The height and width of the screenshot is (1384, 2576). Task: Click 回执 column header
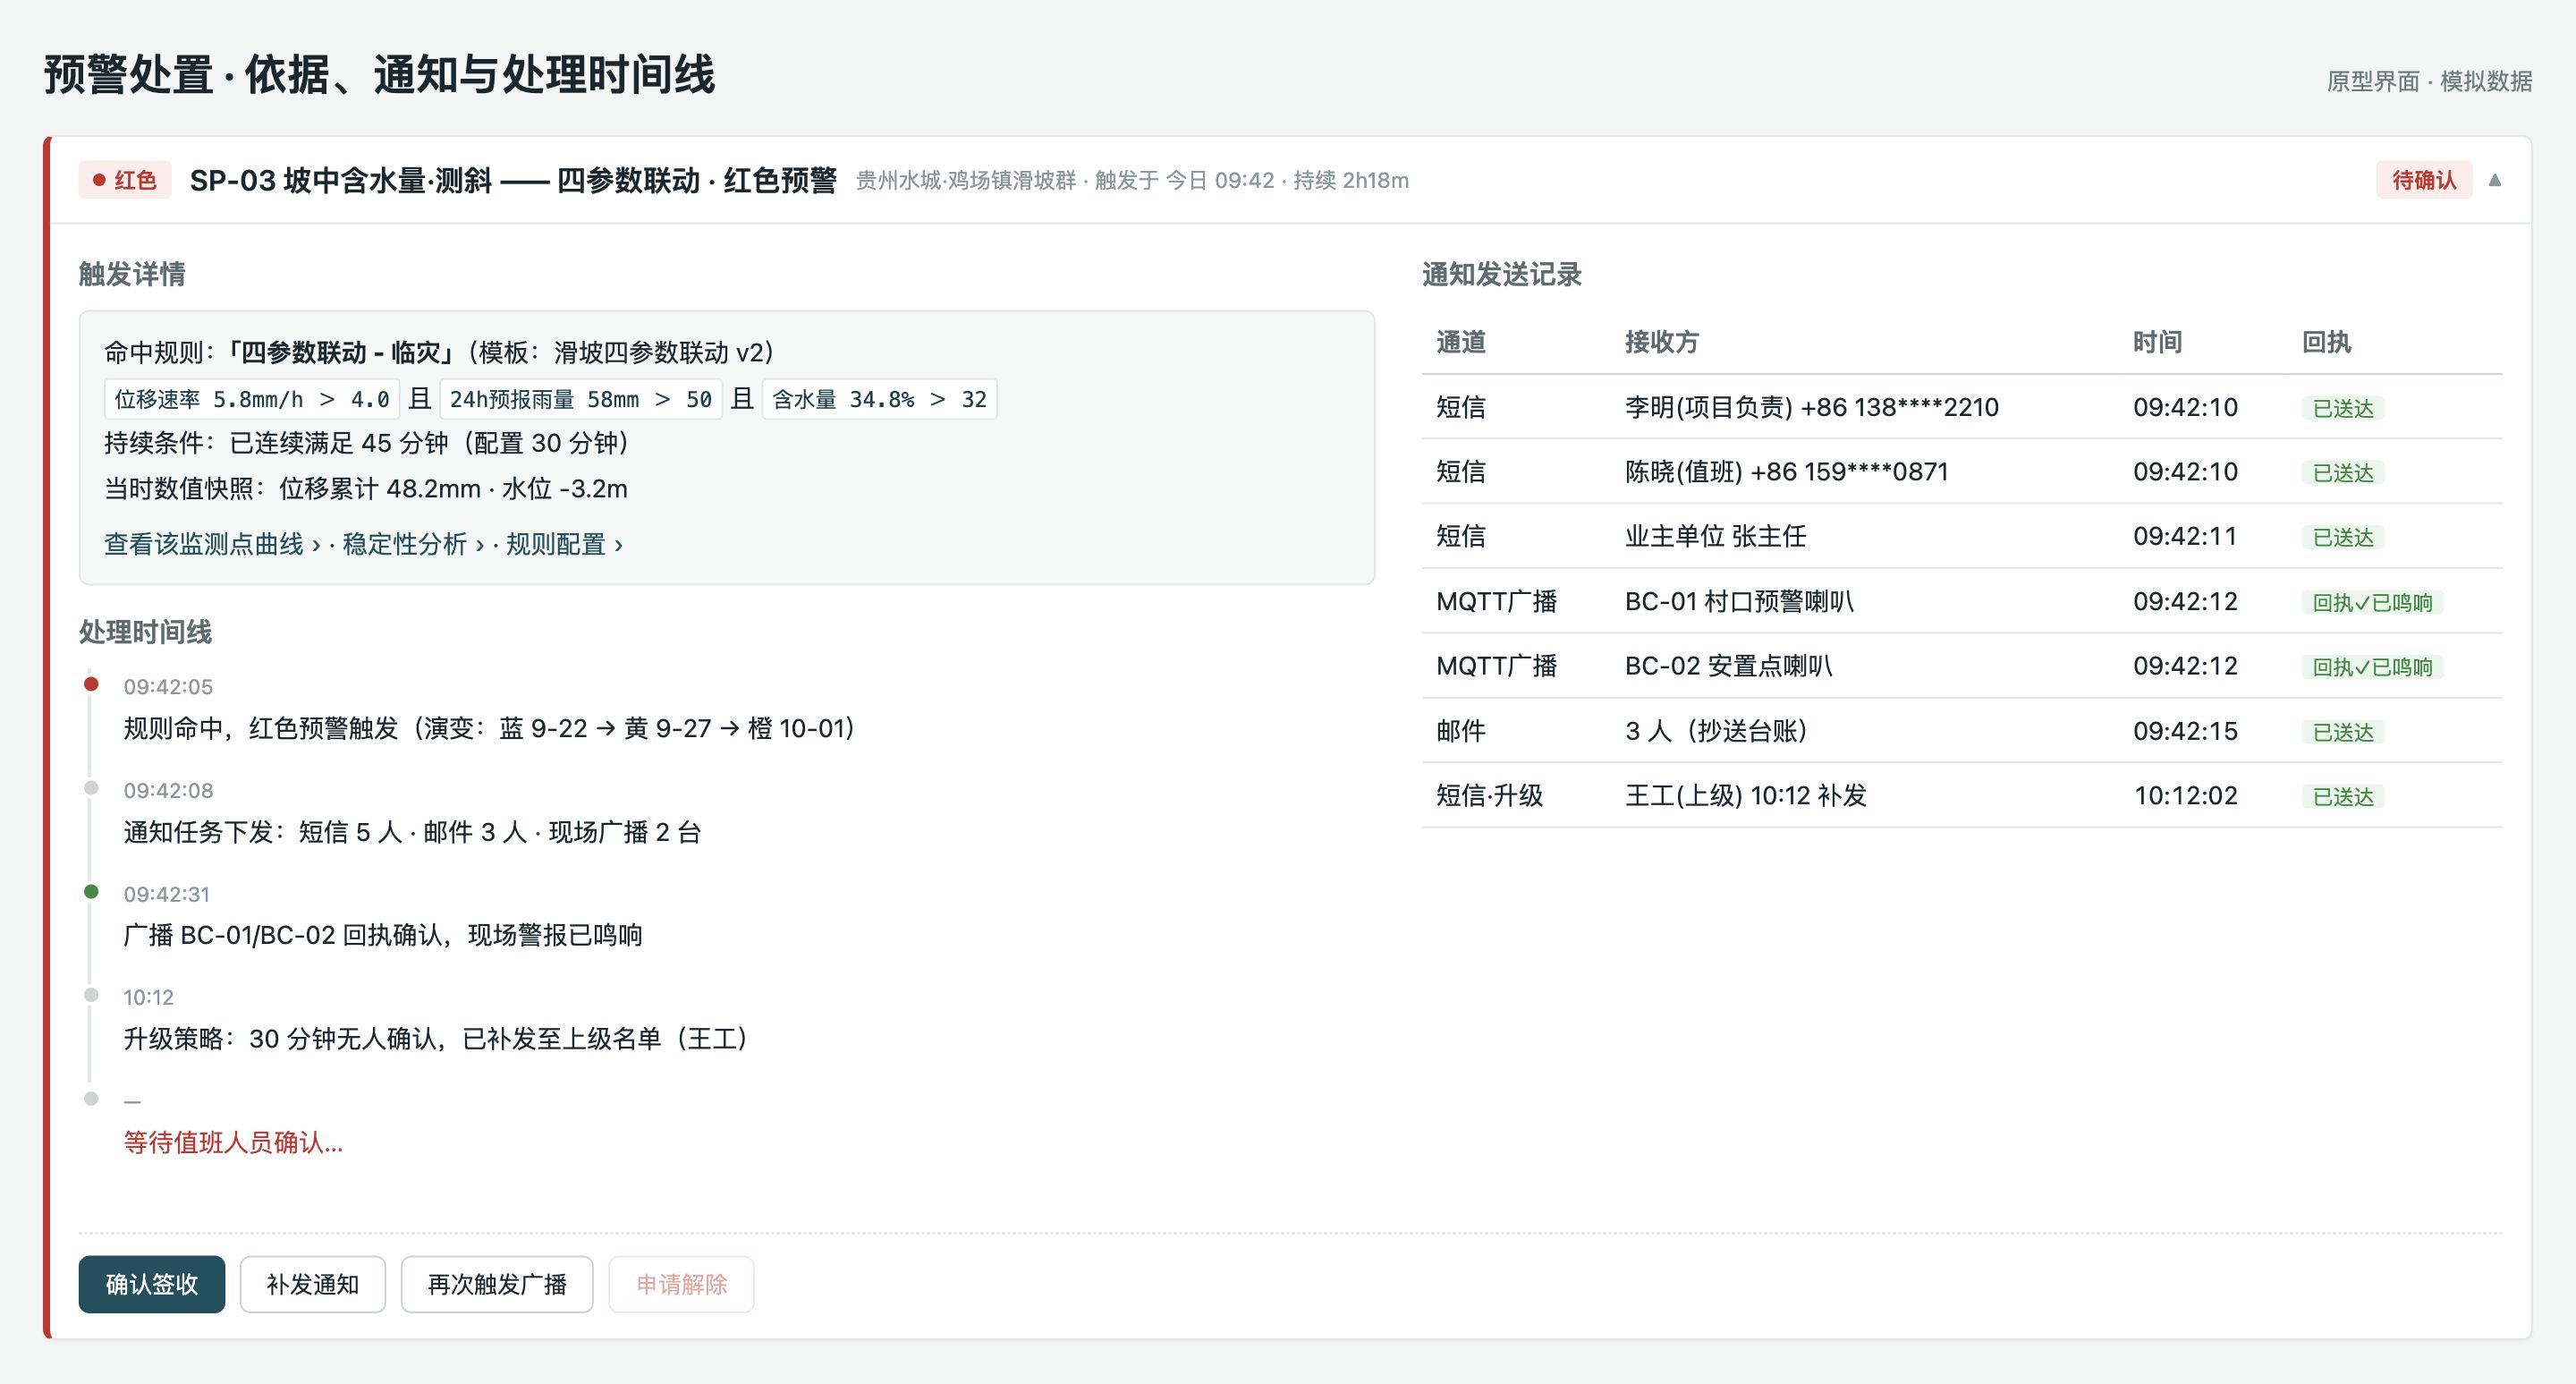point(2326,342)
